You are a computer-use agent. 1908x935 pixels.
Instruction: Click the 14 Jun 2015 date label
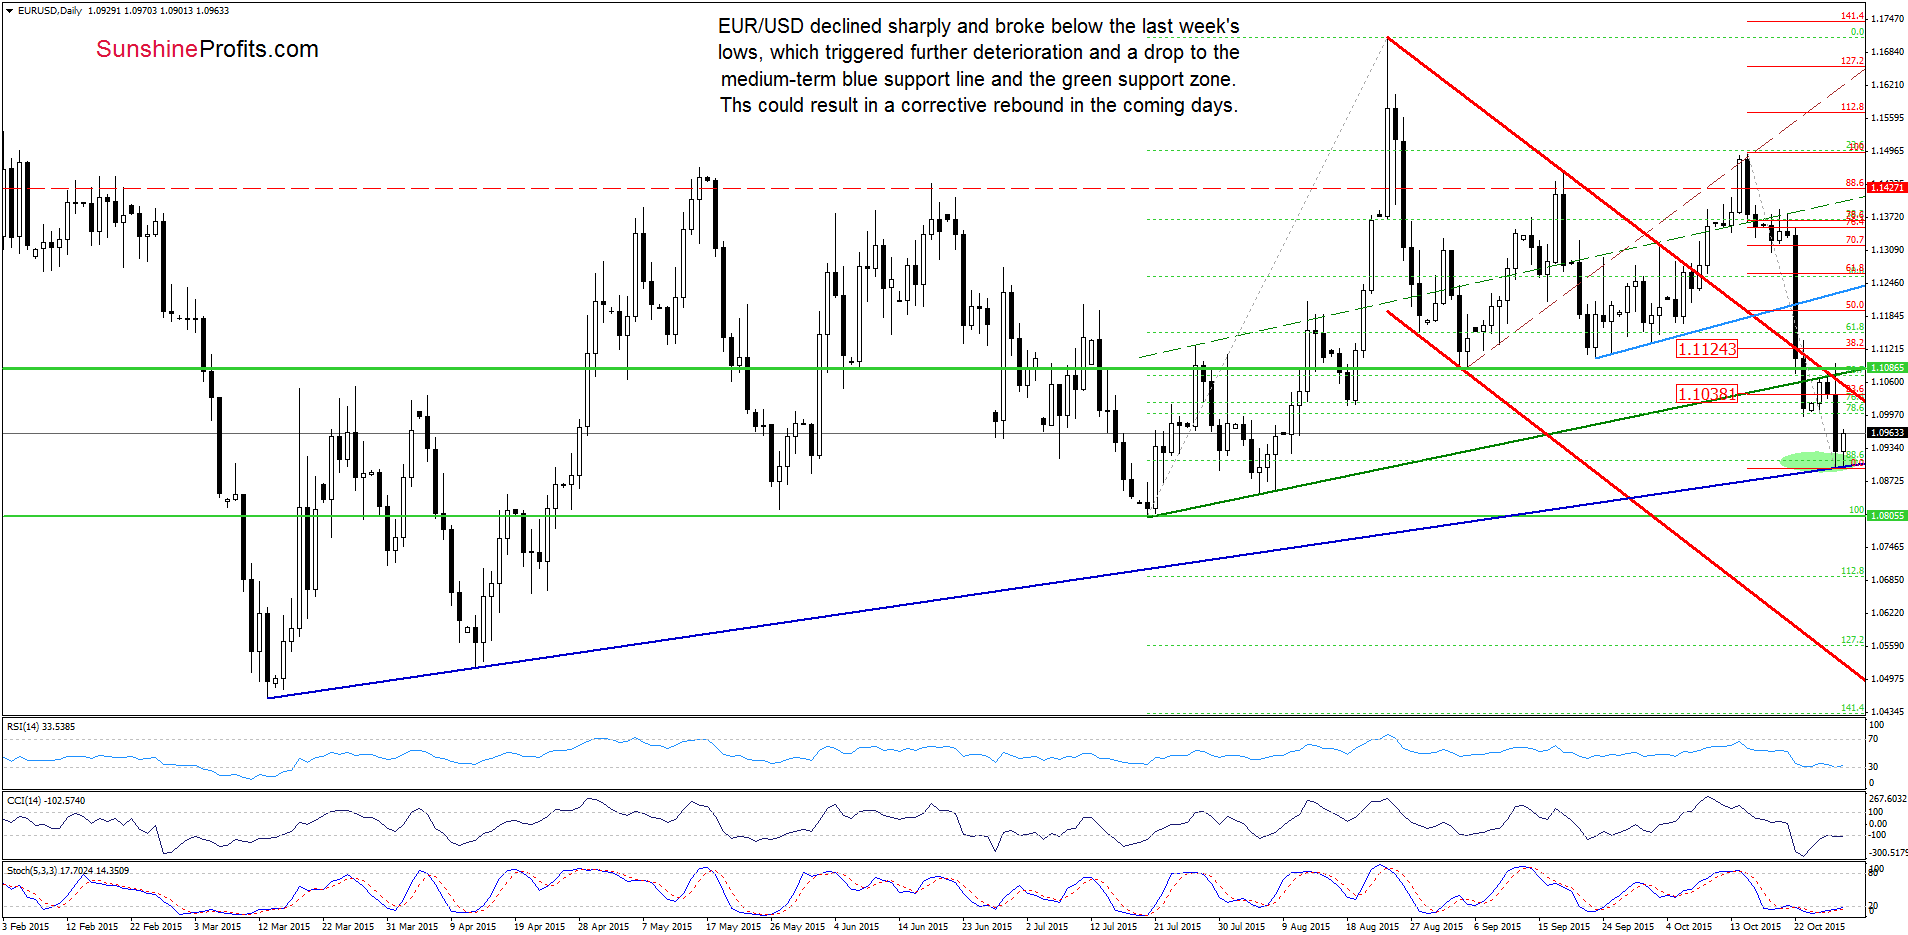923,927
